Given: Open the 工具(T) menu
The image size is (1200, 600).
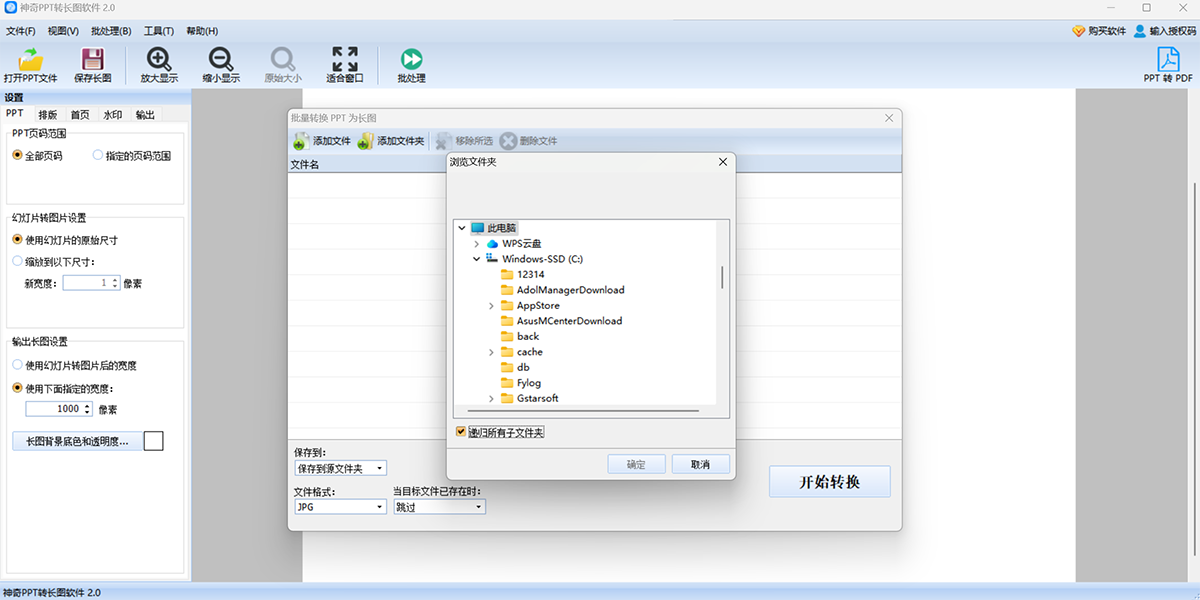Looking at the screenshot, I should (x=158, y=31).
